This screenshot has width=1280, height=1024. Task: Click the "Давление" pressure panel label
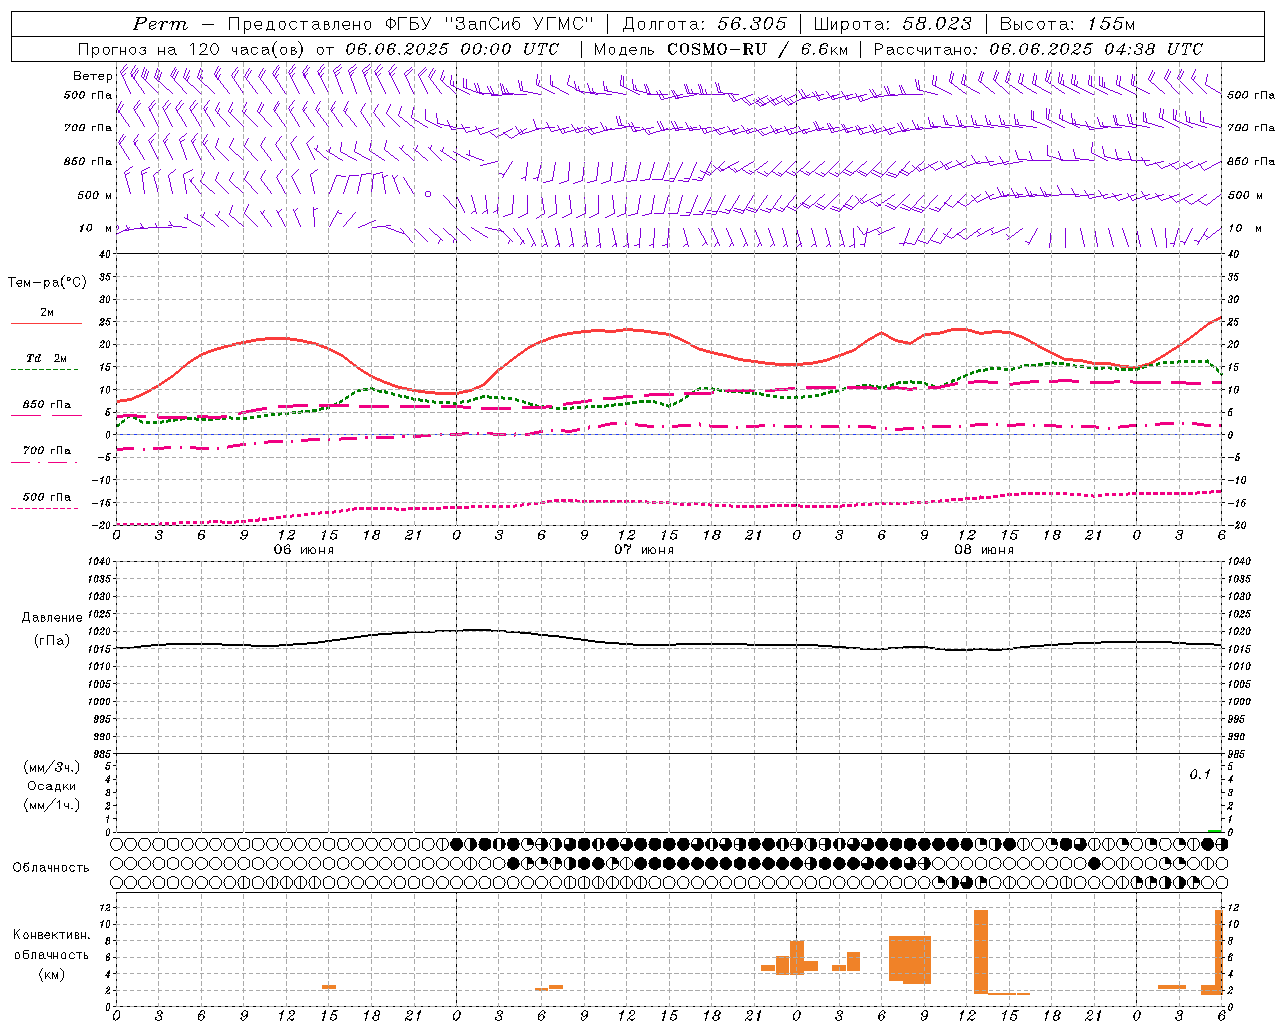(52, 618)
